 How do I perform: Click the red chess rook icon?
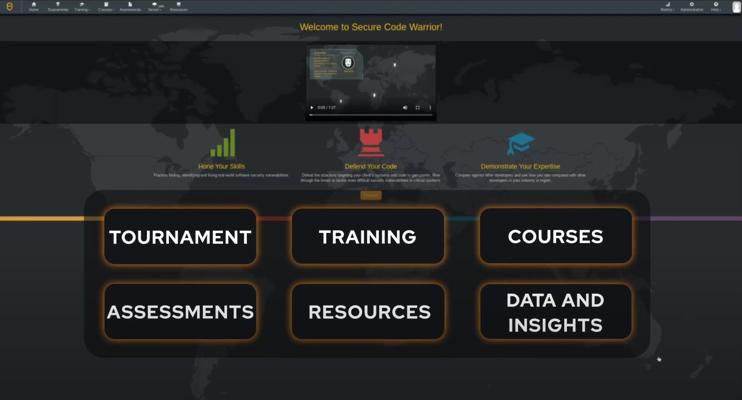(x=371, y=142)
